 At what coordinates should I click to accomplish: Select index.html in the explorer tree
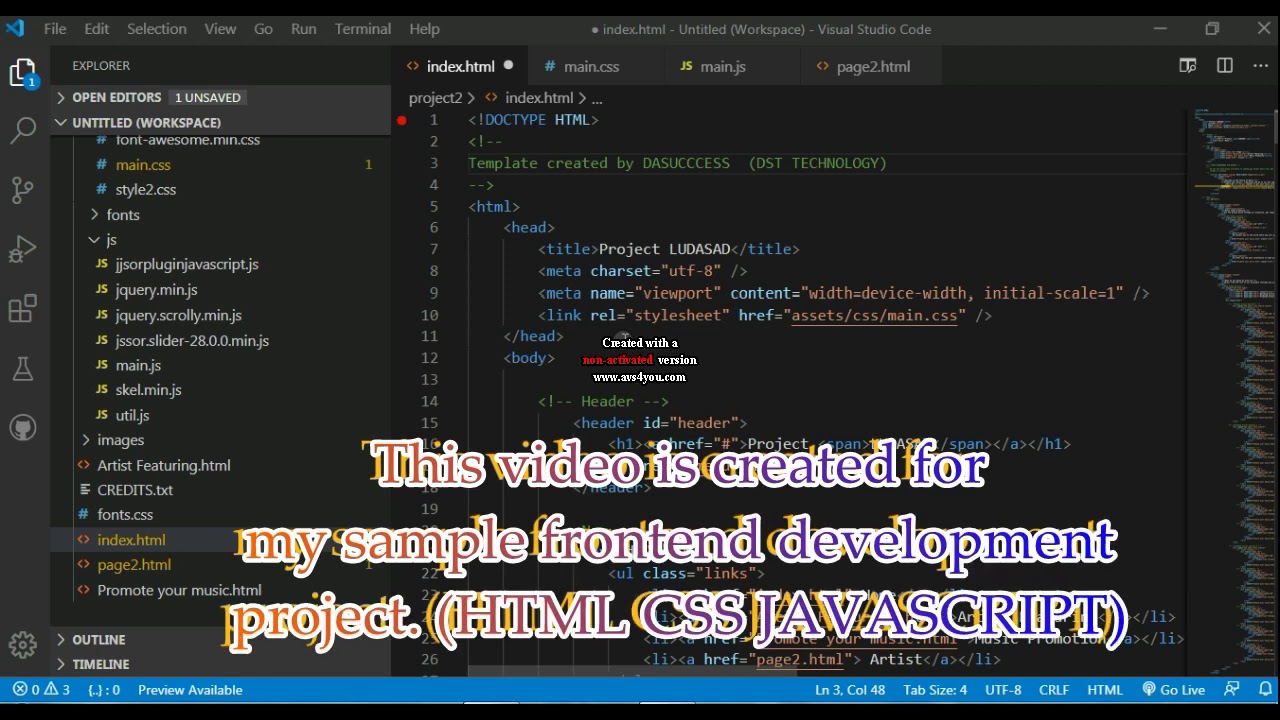point(131,540)
